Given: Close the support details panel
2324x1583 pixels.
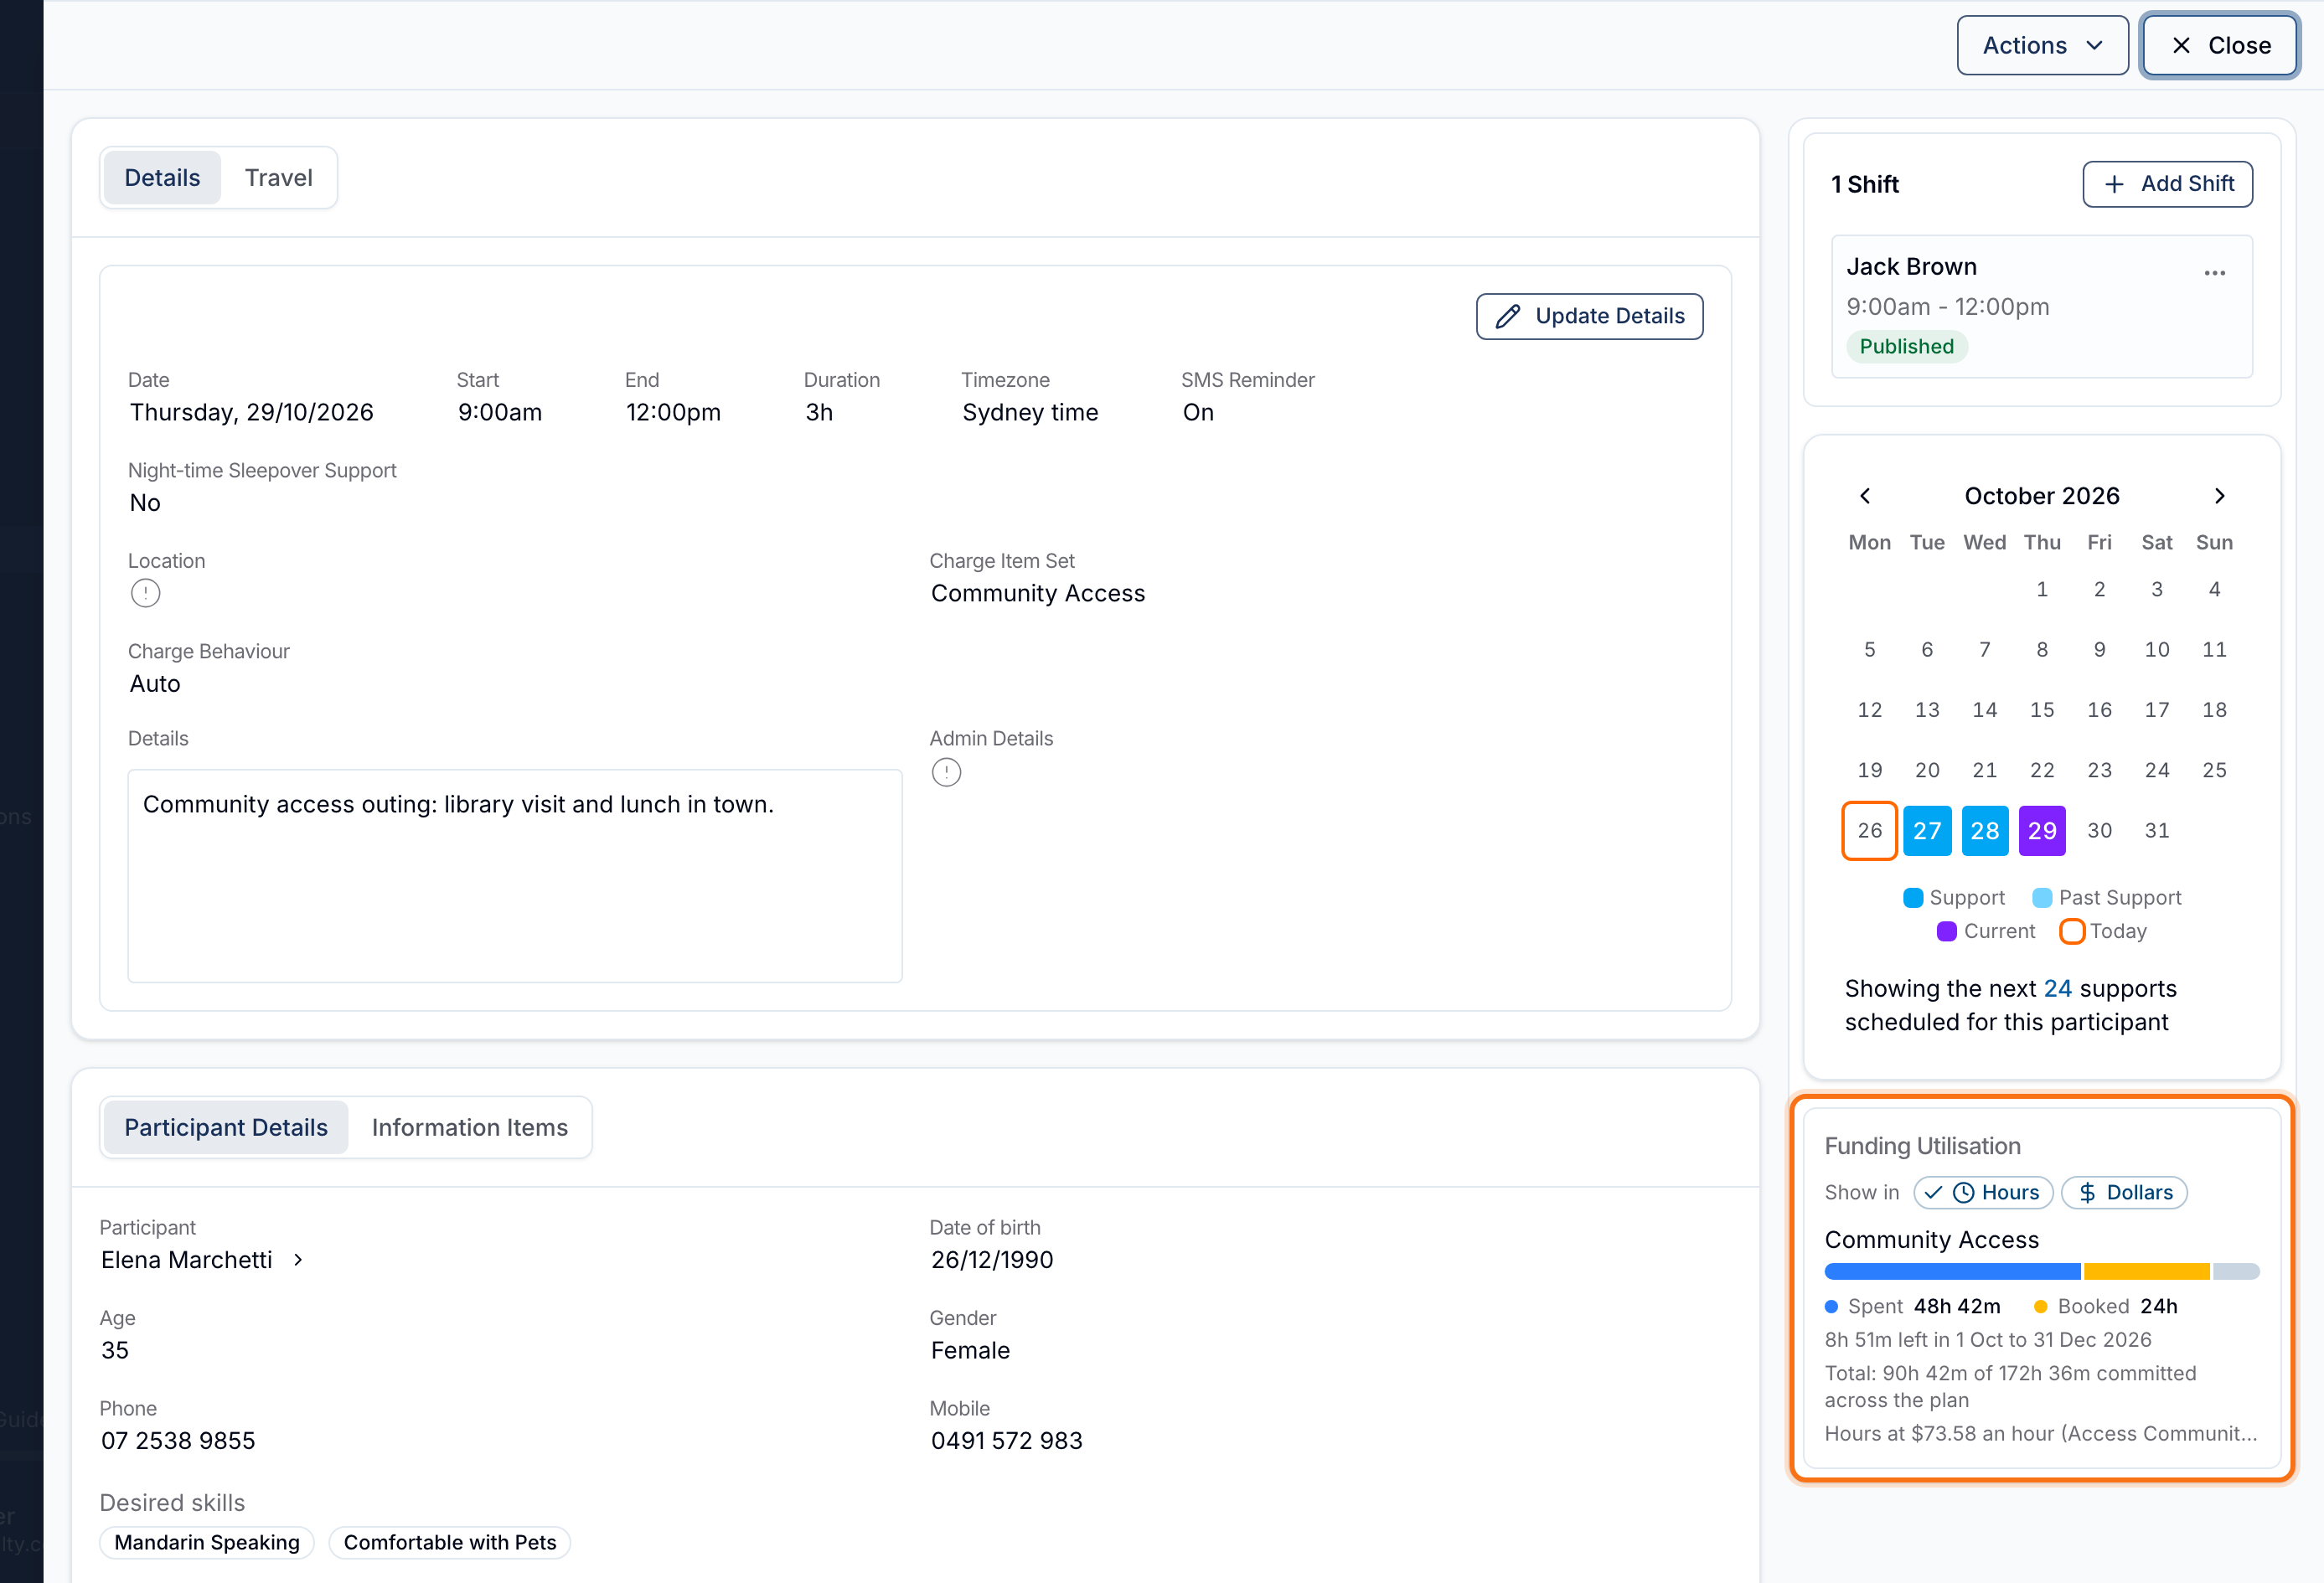Looking at the screenshot, I should click(x=2219, y=45).
